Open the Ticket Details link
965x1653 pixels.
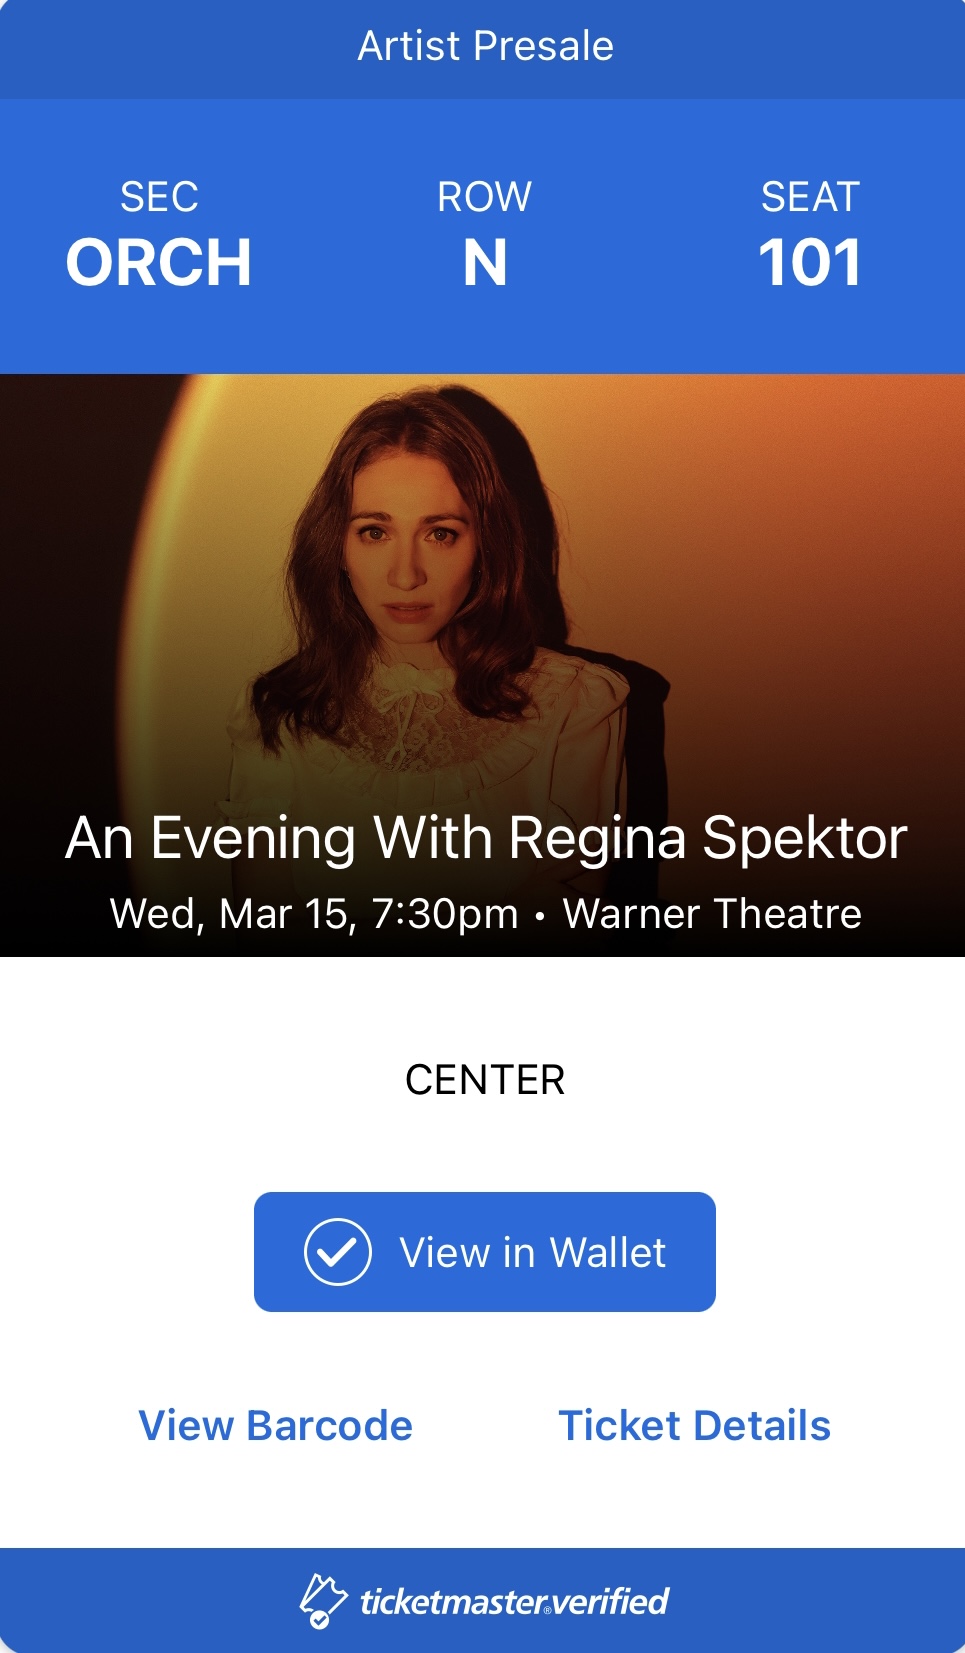click(x=695, y=1425)
